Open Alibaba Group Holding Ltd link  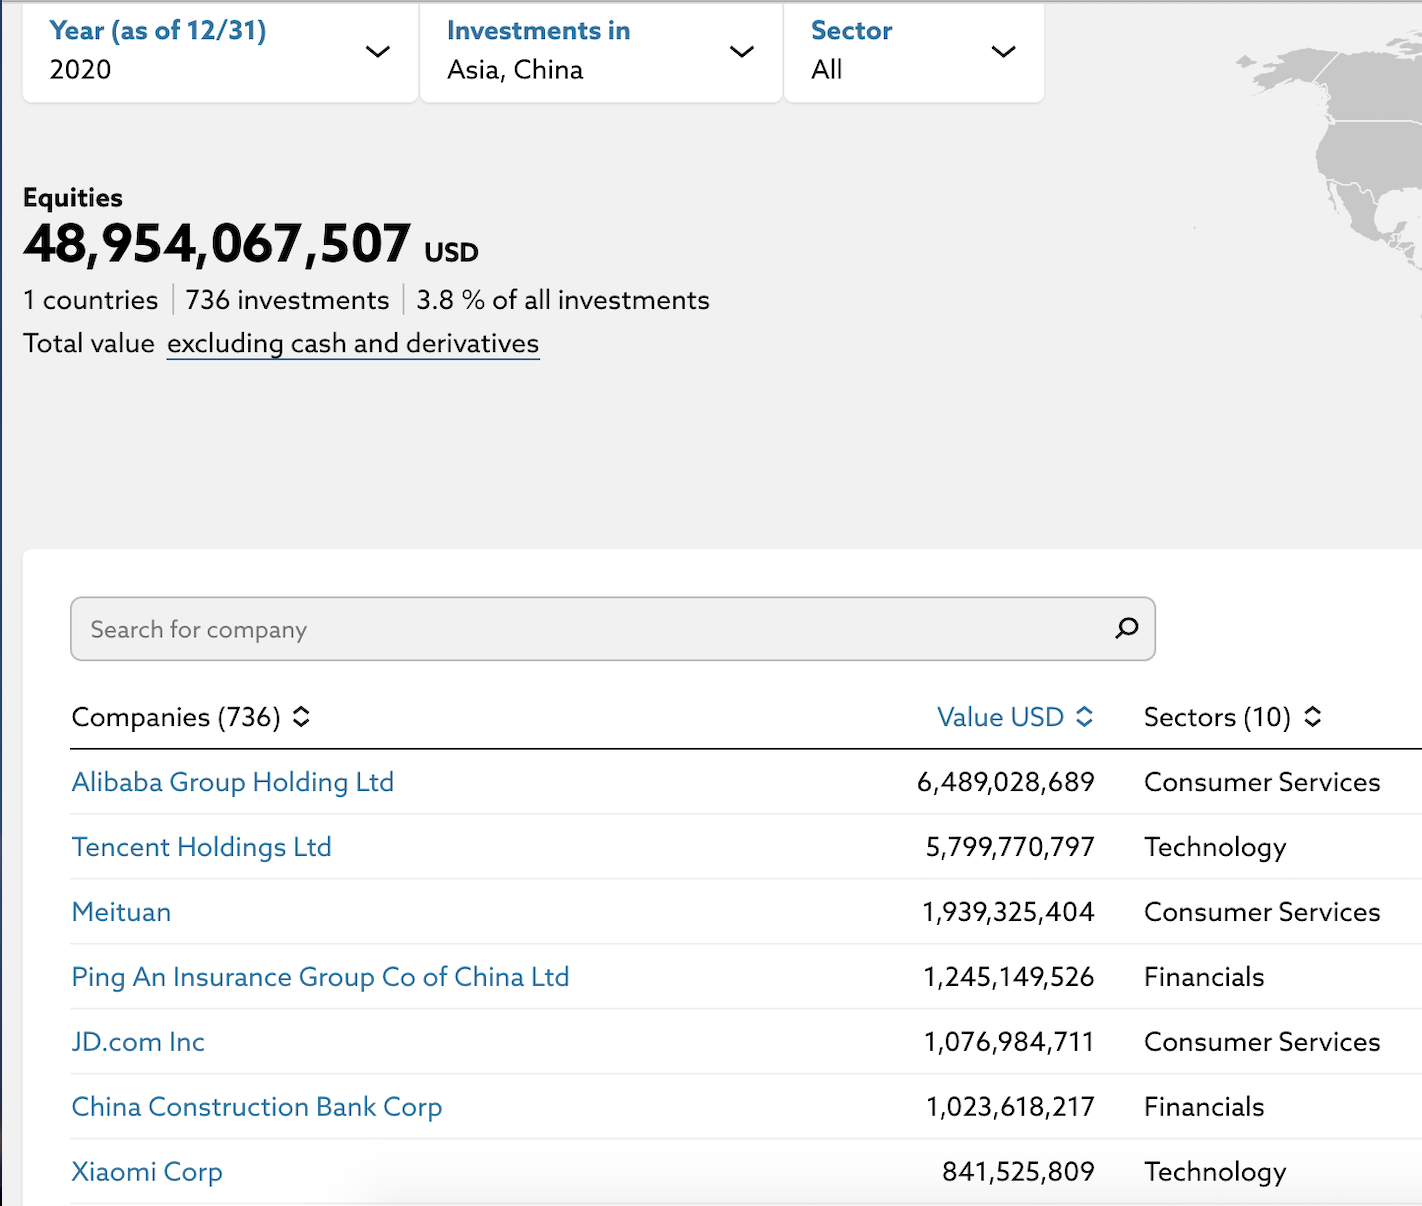tap(233, 782)
